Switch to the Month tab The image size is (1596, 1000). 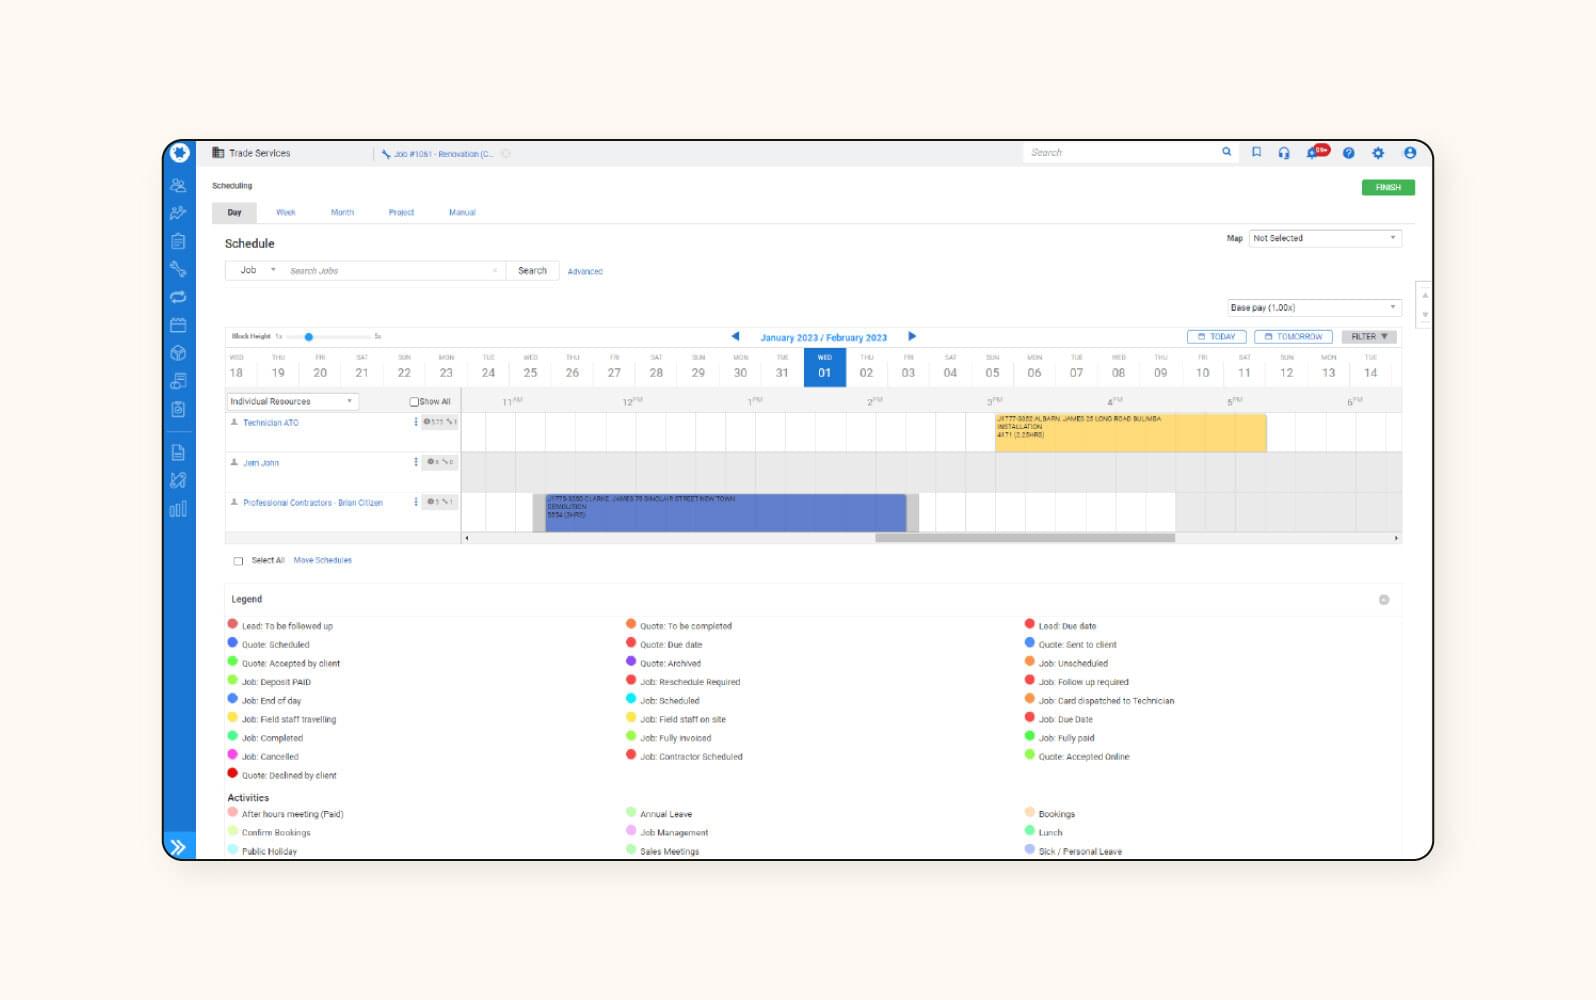coord(342,212)
